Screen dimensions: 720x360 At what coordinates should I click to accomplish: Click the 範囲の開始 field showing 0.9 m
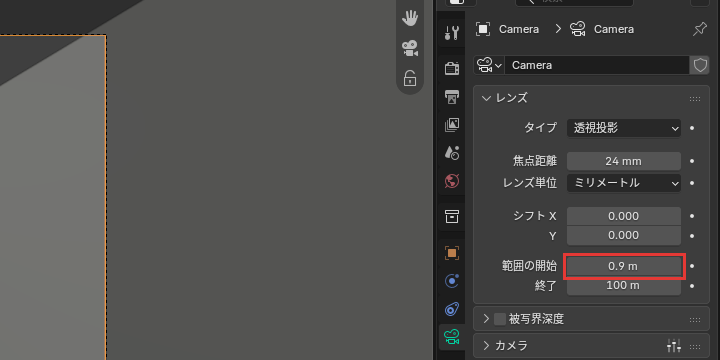(624, 266)
